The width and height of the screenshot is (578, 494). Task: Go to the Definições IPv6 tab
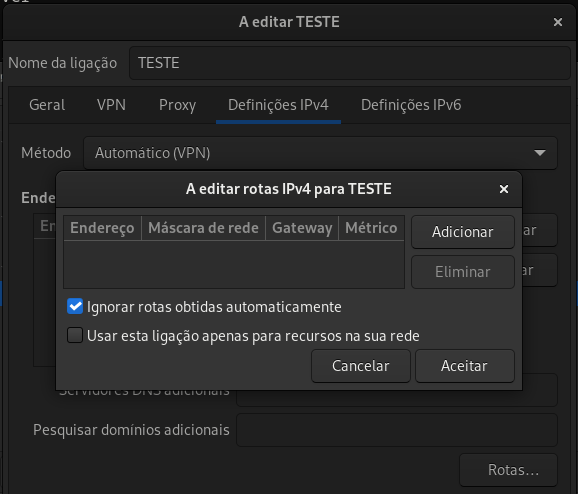point(411,105)
